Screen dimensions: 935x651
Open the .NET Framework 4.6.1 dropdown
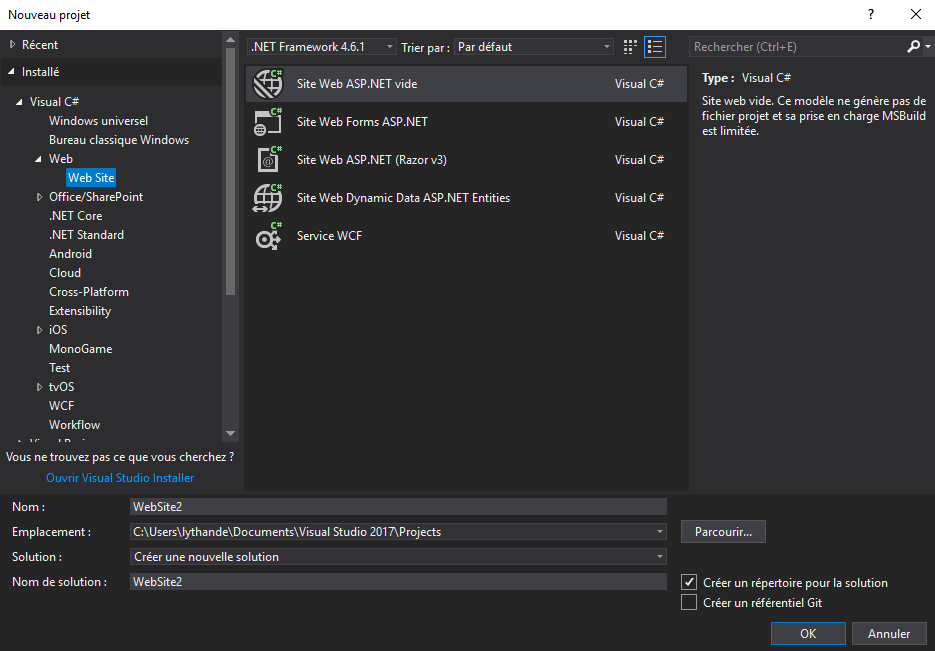pyautogui.click(x=389, y=46)
